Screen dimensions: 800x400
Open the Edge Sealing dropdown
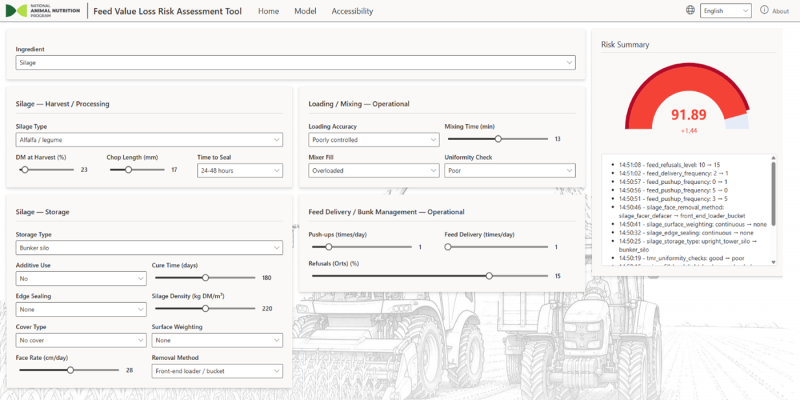pyautogui.click(x=81, y=309)
